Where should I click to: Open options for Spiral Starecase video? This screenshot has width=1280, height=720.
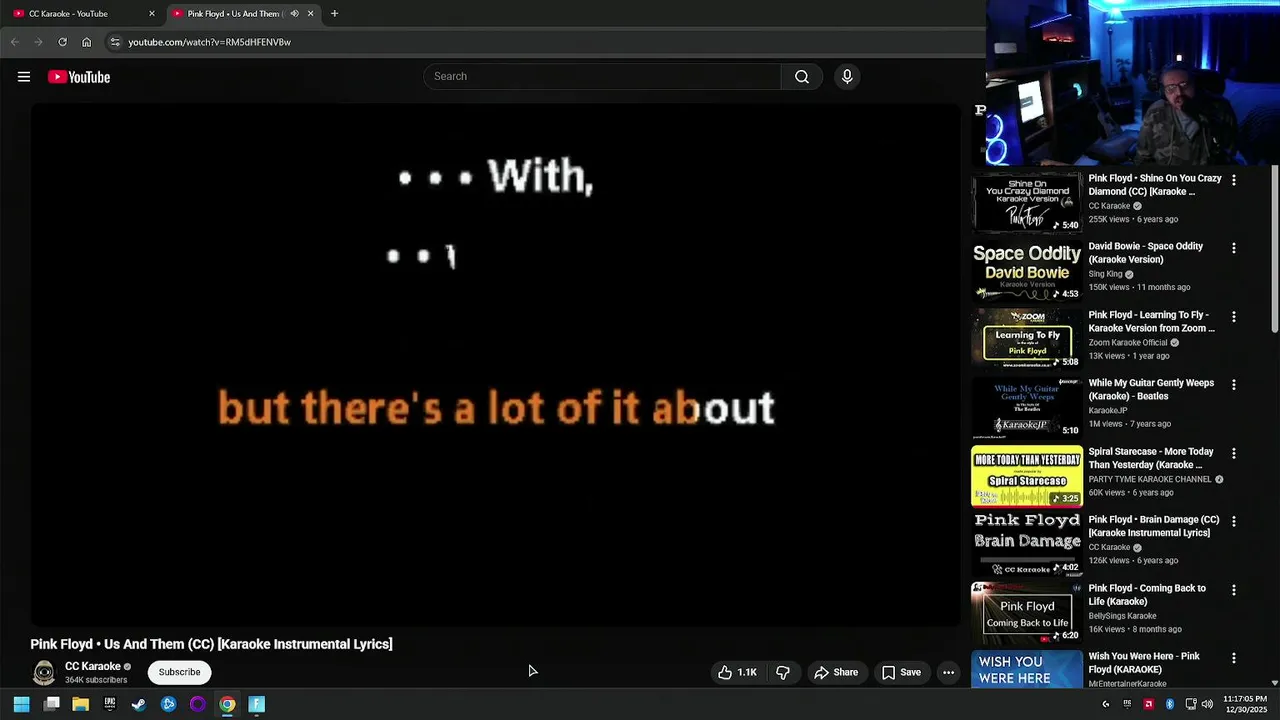pyautogui.click(x=1234, y=453)
